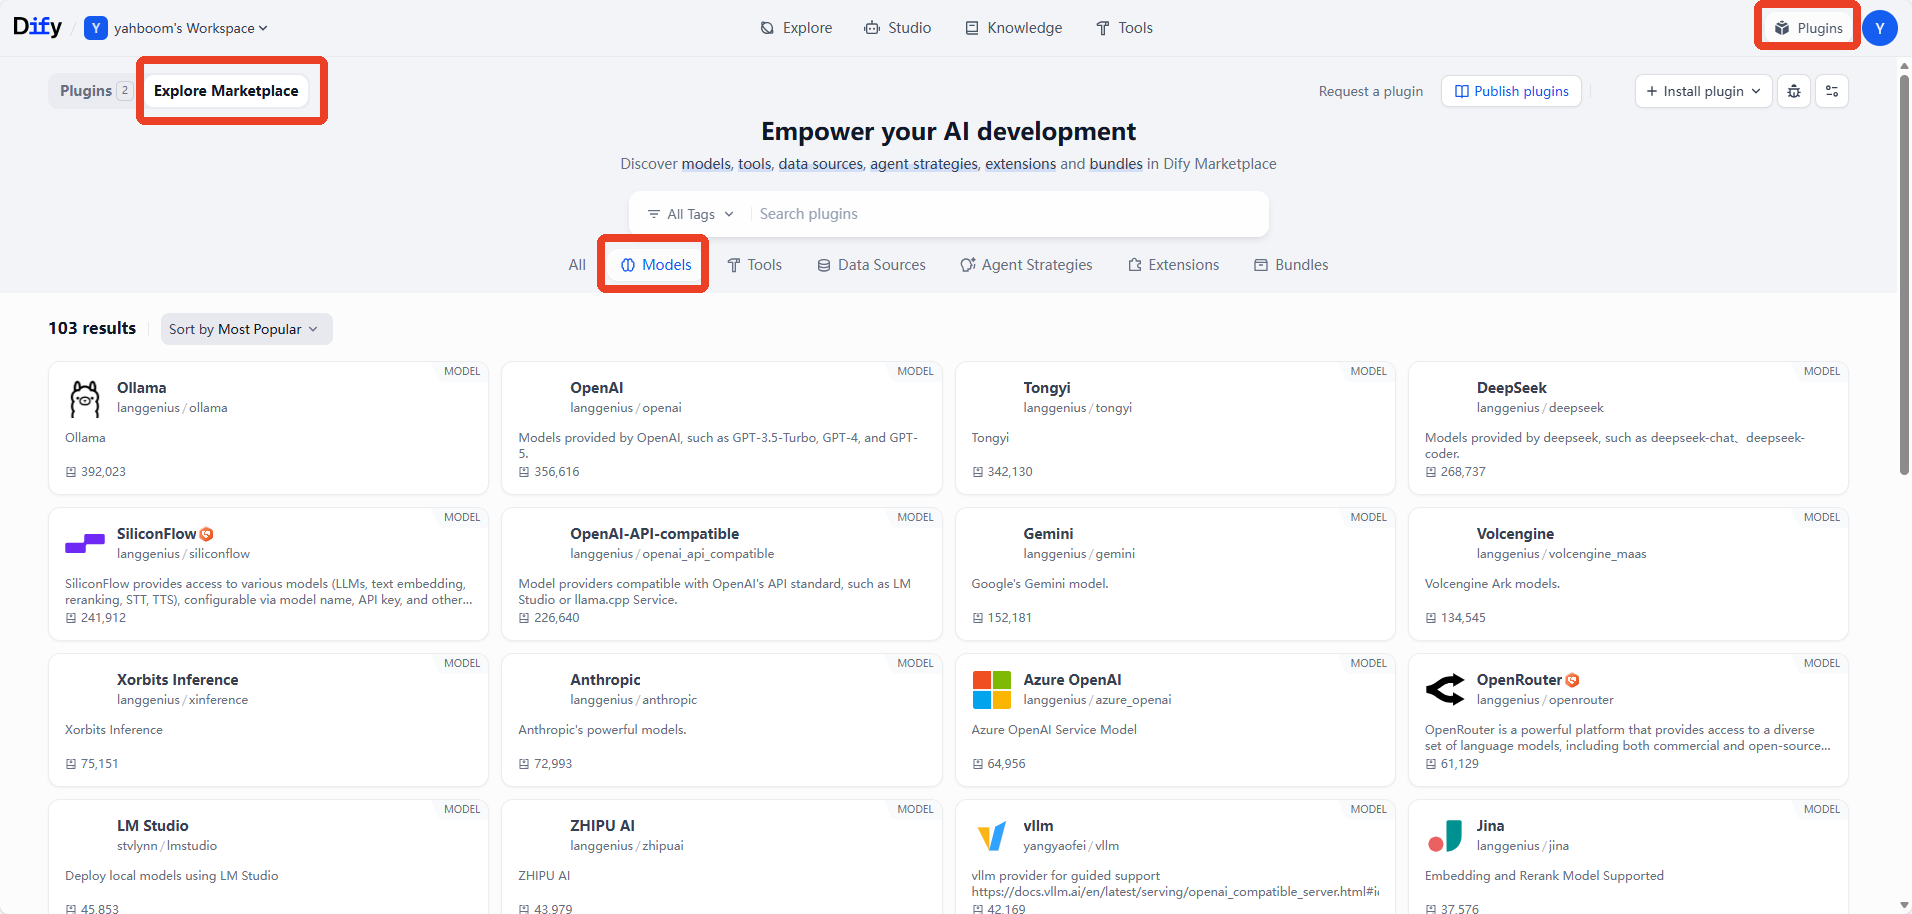Open the Anthropic plugin card title
The height and width of the screenshot is (914, 1912).
coord(605,680)
